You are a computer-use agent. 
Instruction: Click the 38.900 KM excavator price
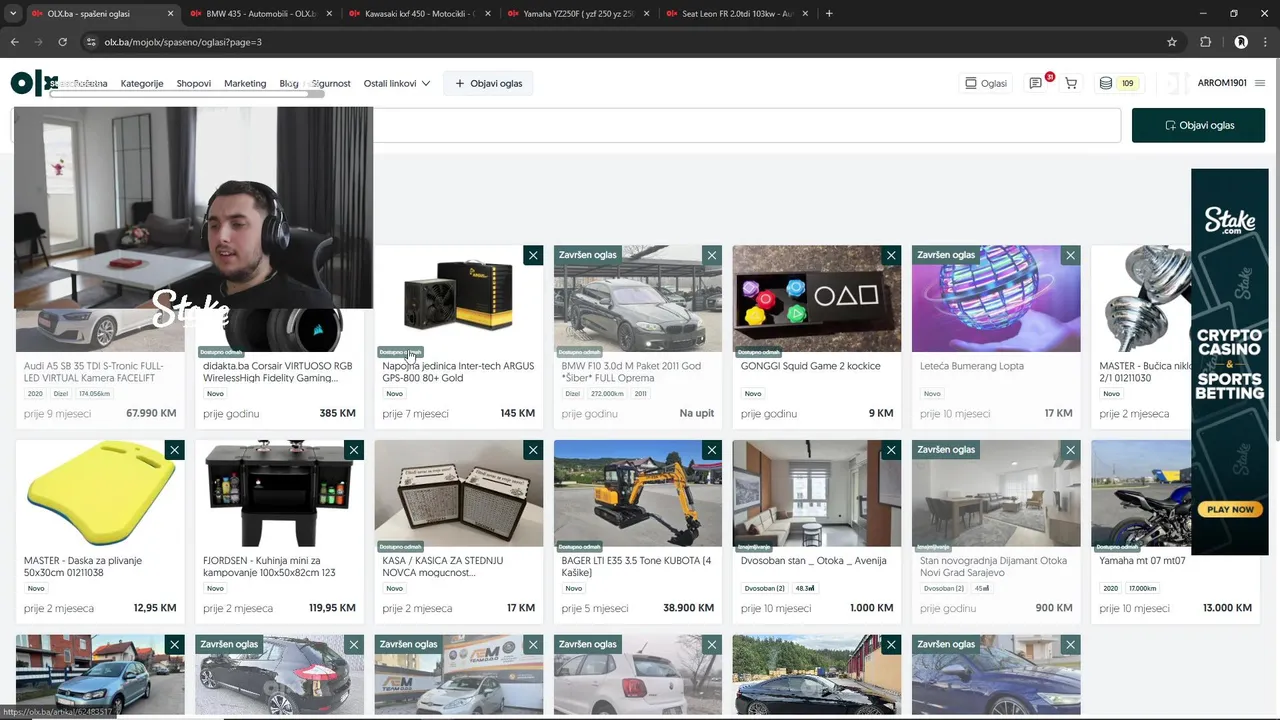click(688, 608)
